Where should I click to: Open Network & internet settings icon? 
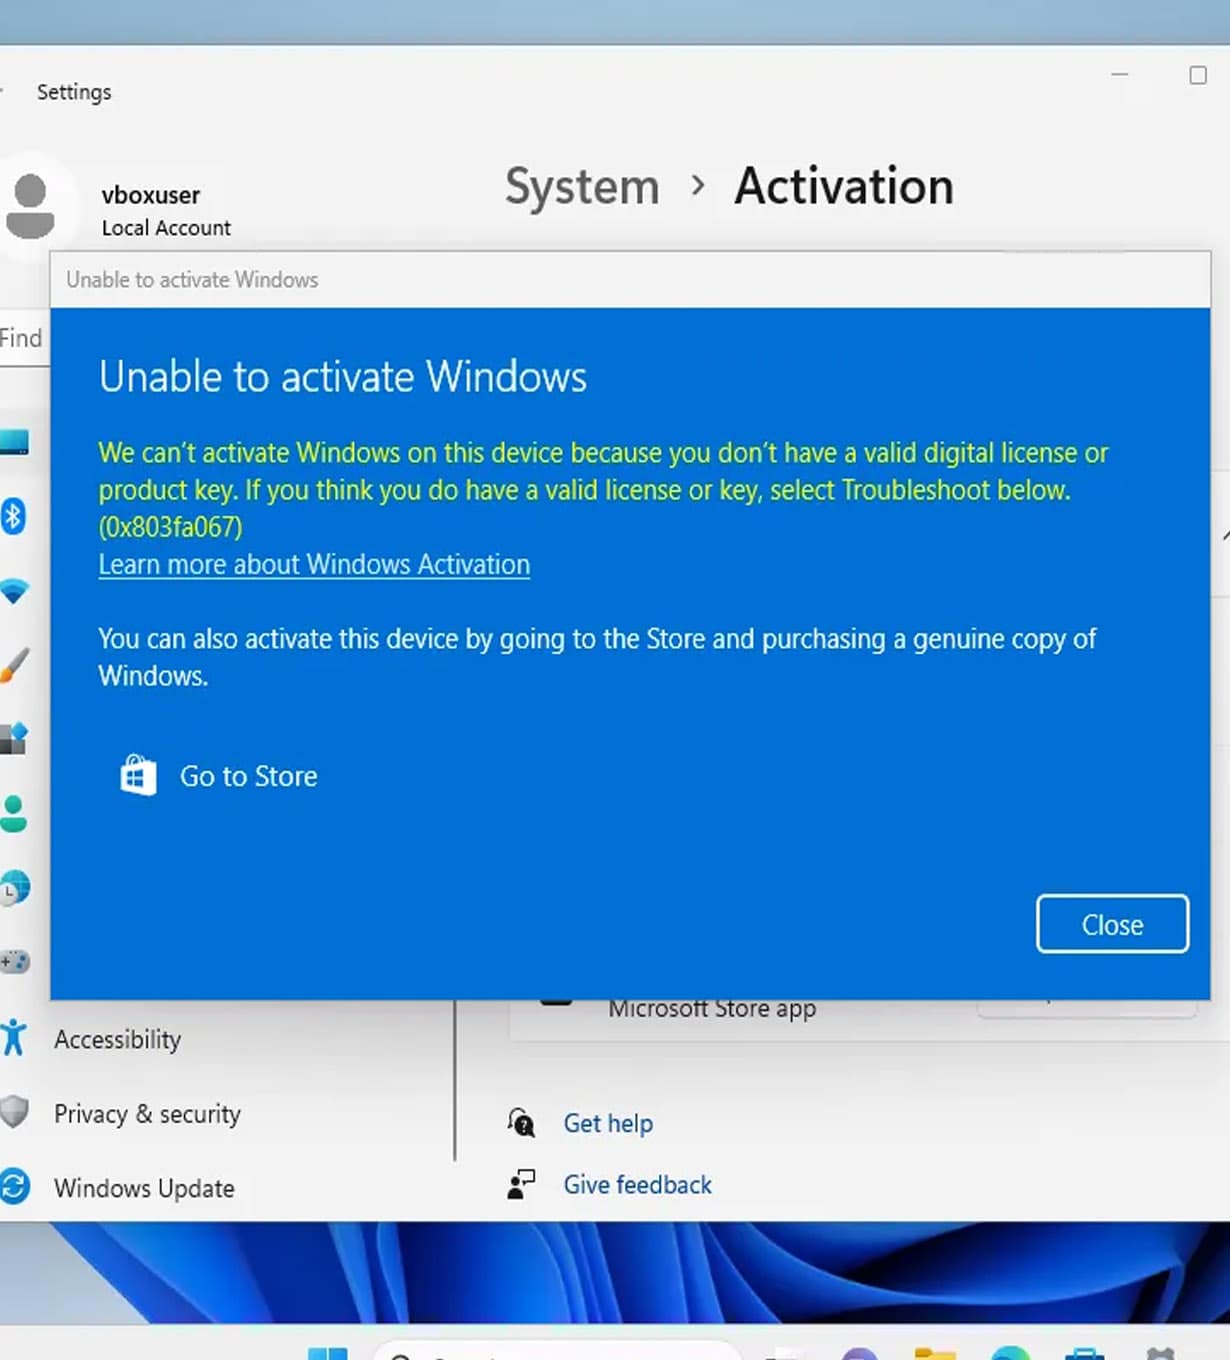pos(13,590)
